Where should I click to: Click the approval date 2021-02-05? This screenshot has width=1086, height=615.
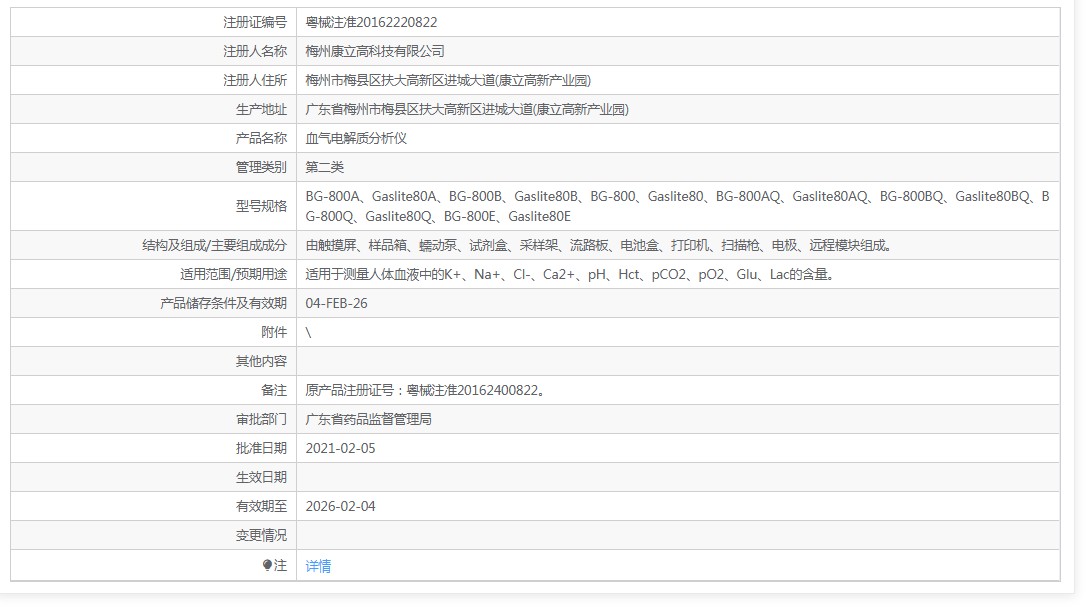[x=340, y=449]
